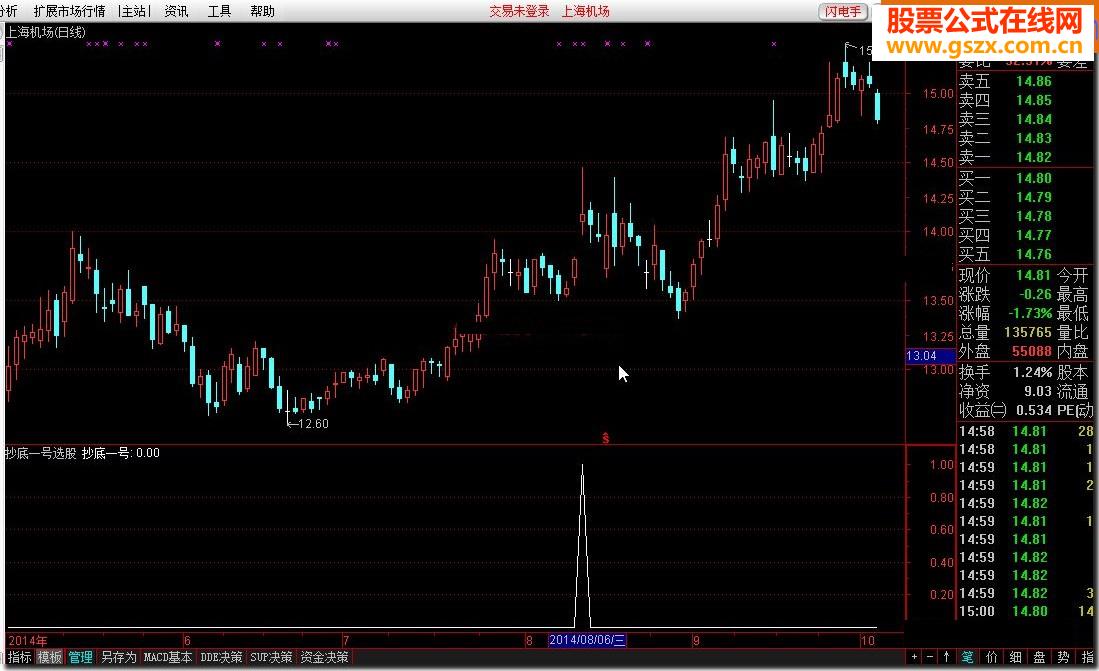Click the 换手 value 1.24%
1099x671 pixels.
pos(1032,372)
